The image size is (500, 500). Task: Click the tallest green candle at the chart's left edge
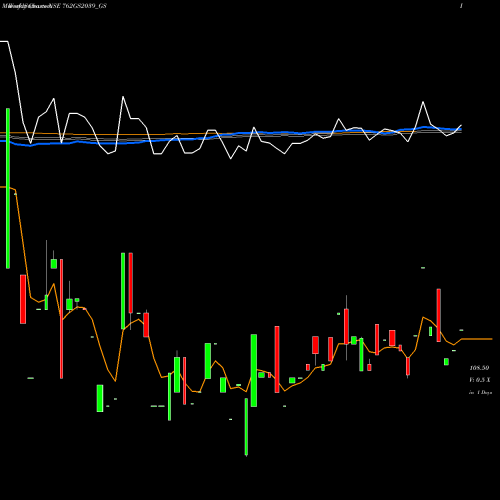8,188
